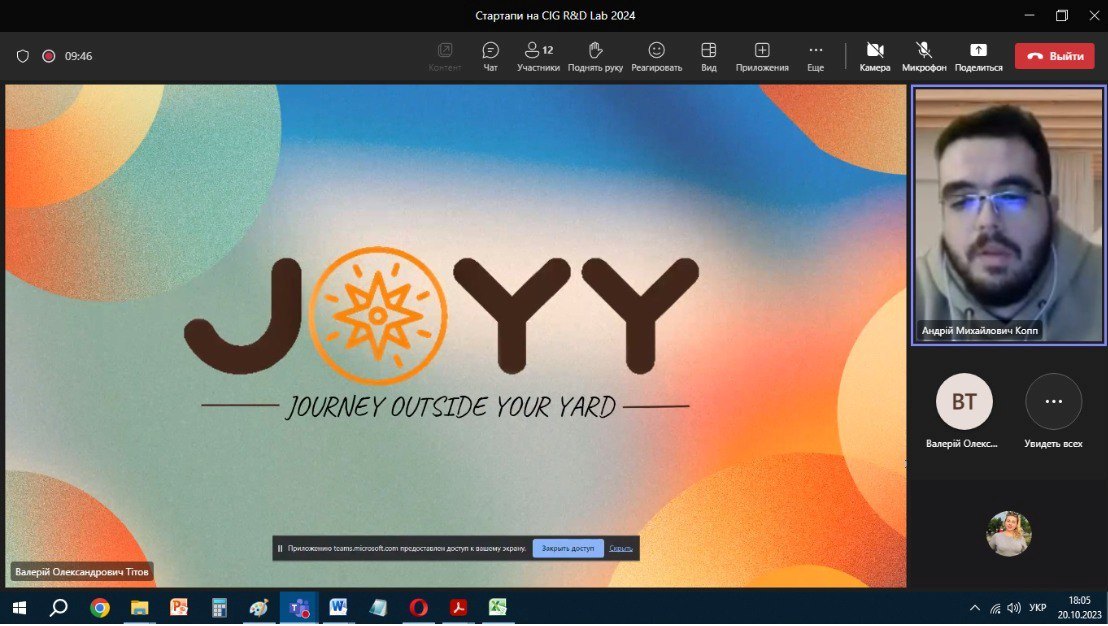Open the notepad-like app on taskbar
Screen dimensions: 1108x626
378,608
